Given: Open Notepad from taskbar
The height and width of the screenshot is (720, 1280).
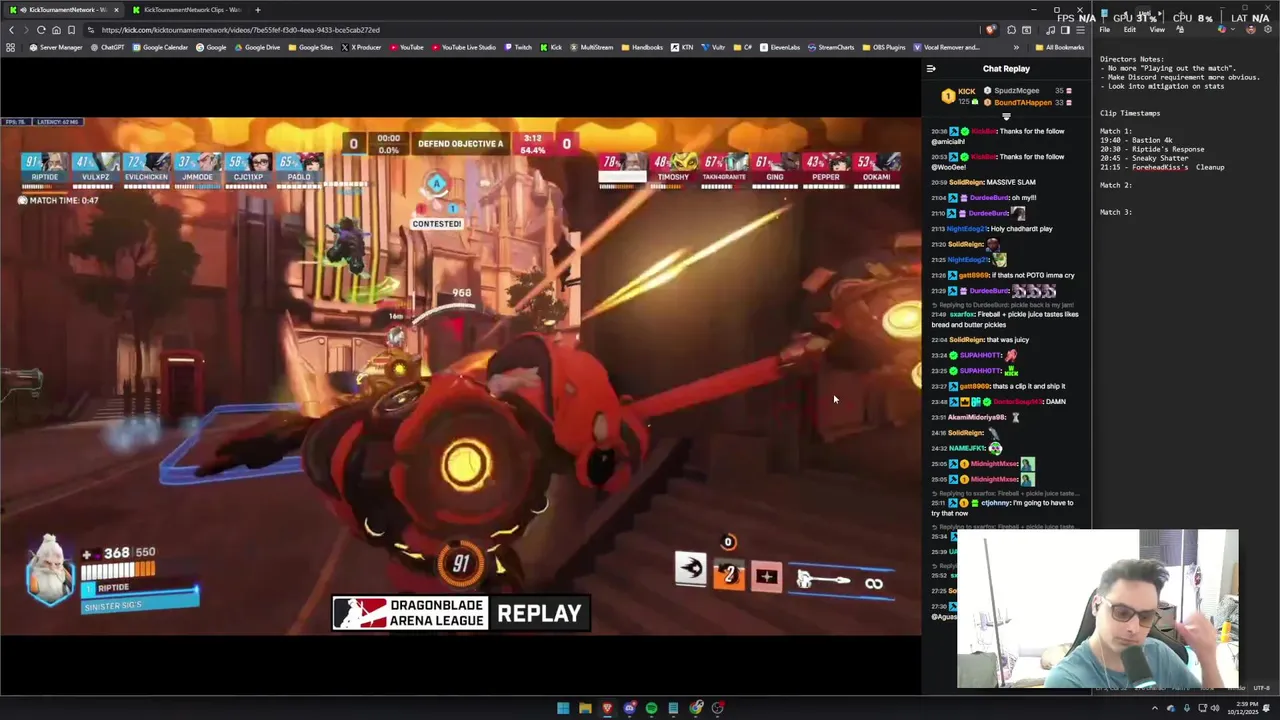Looking at the screenshot, I should (673, 708).
